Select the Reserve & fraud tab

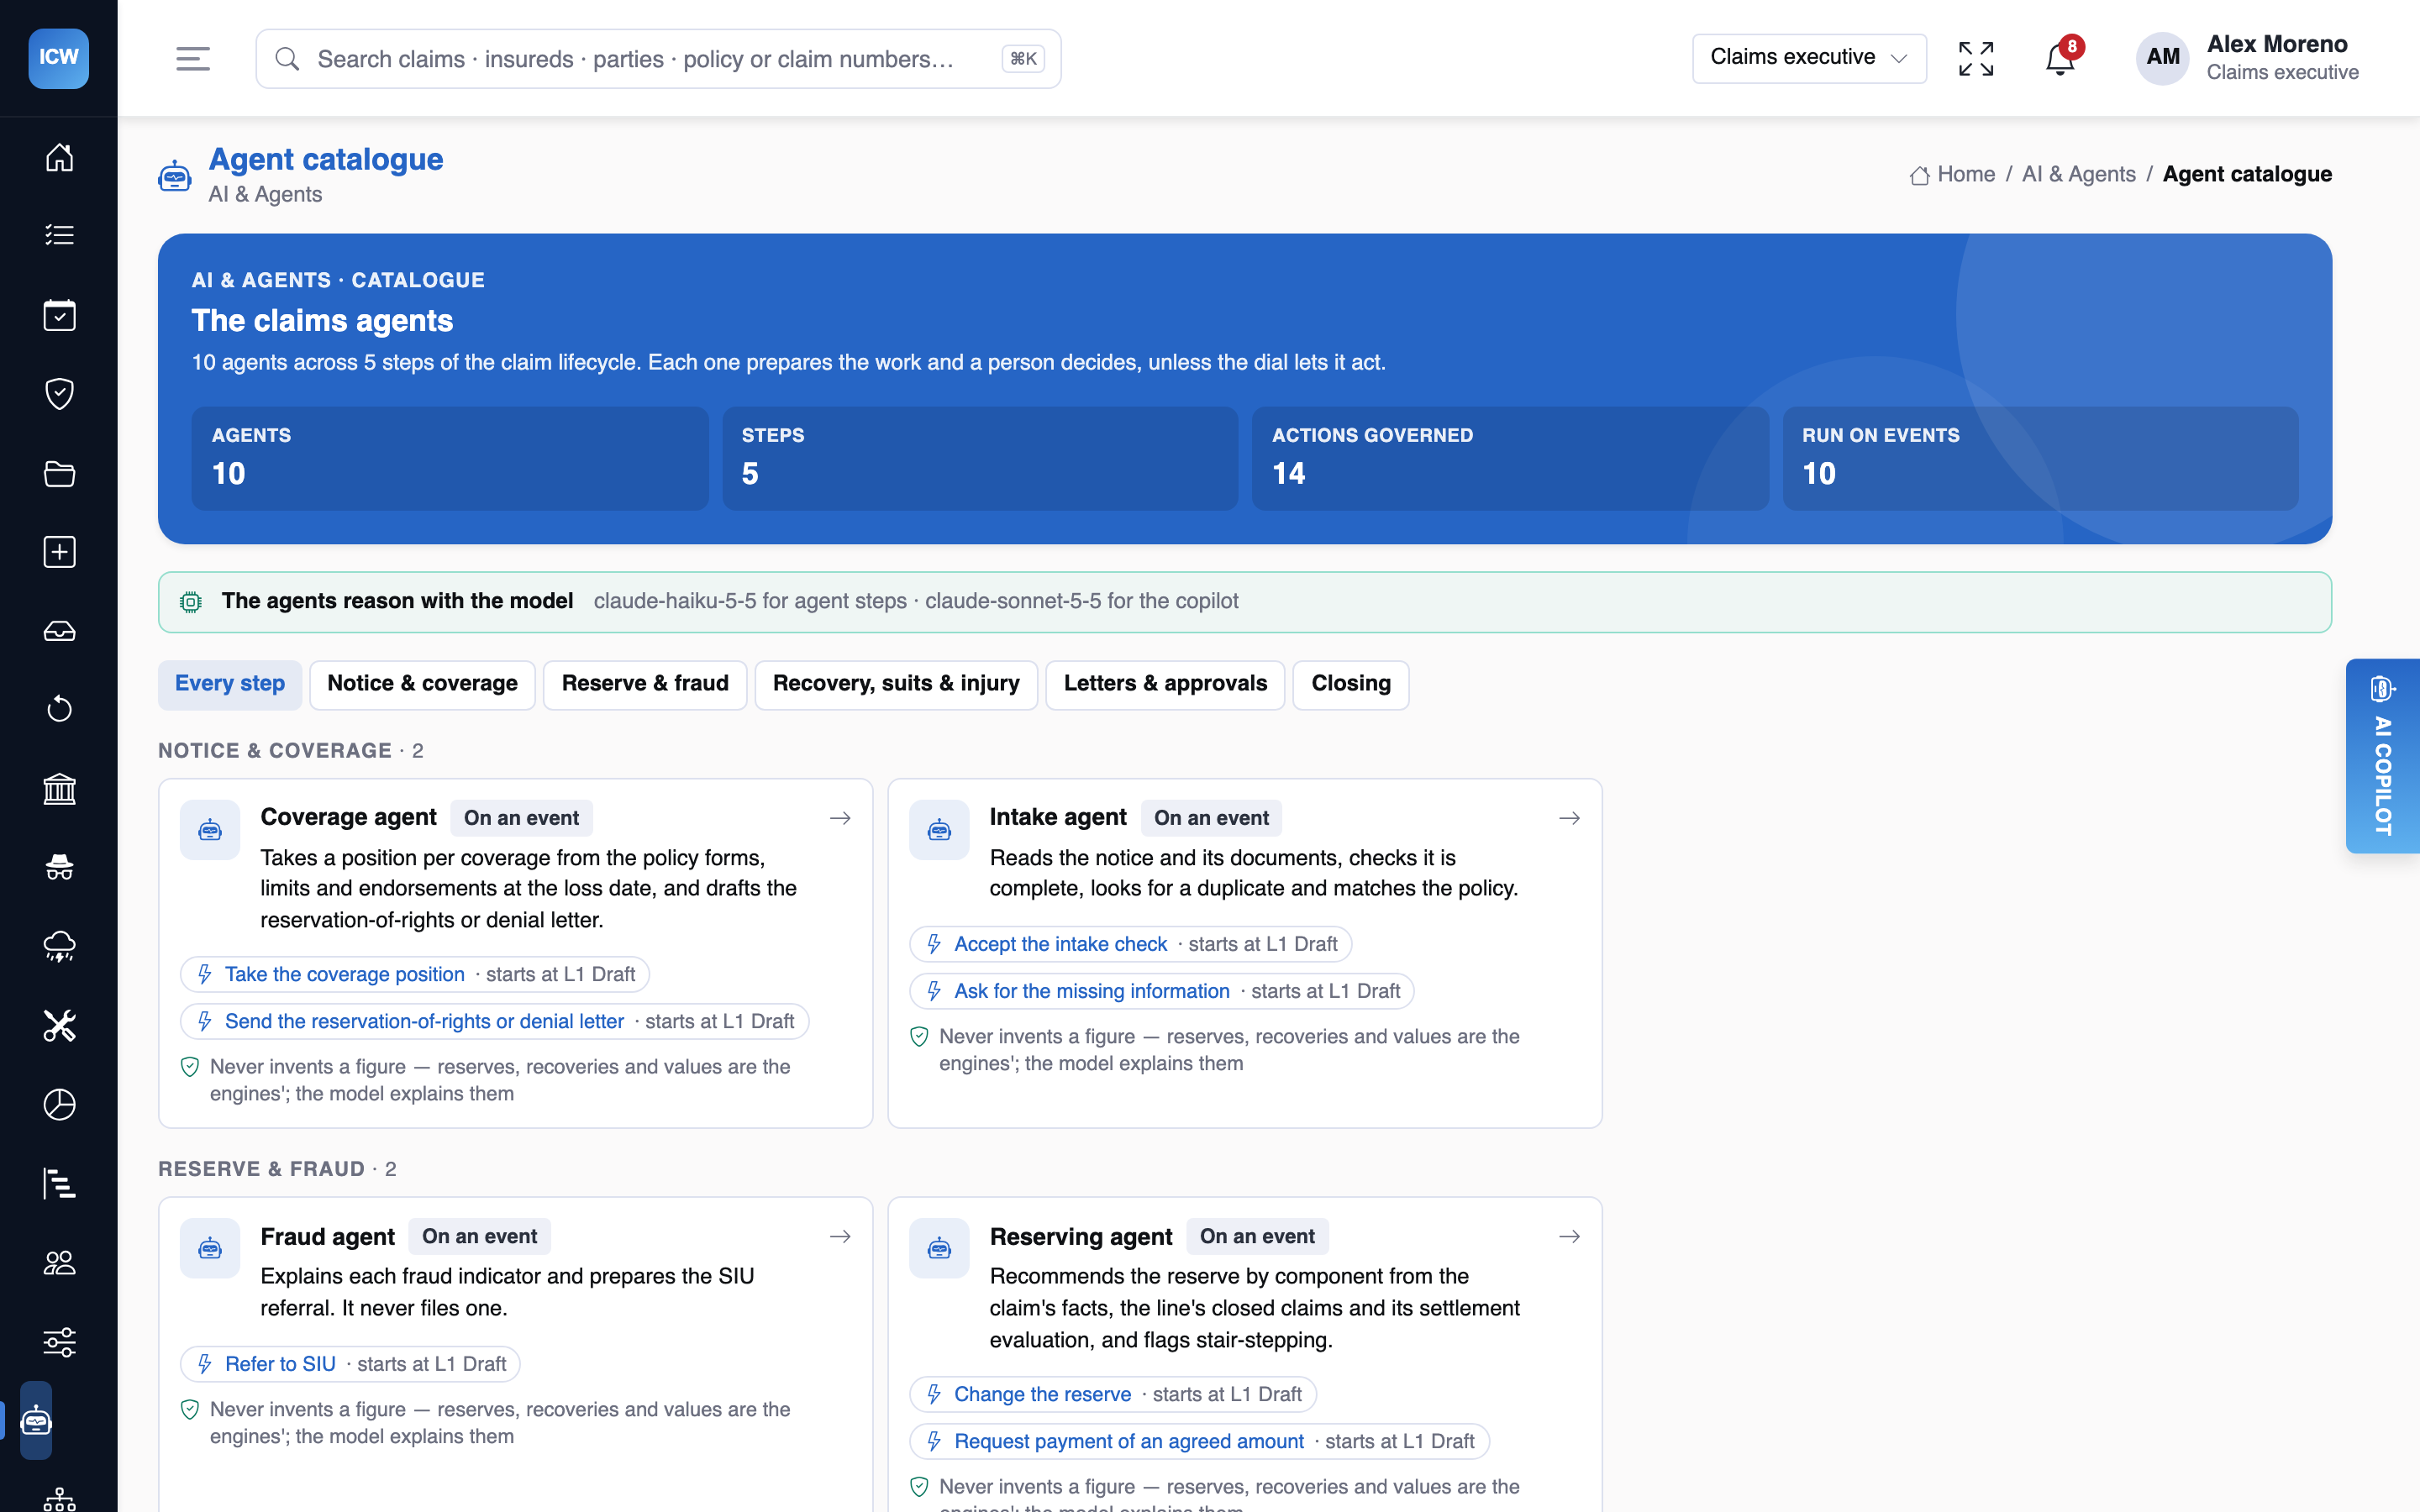point(645,684)
